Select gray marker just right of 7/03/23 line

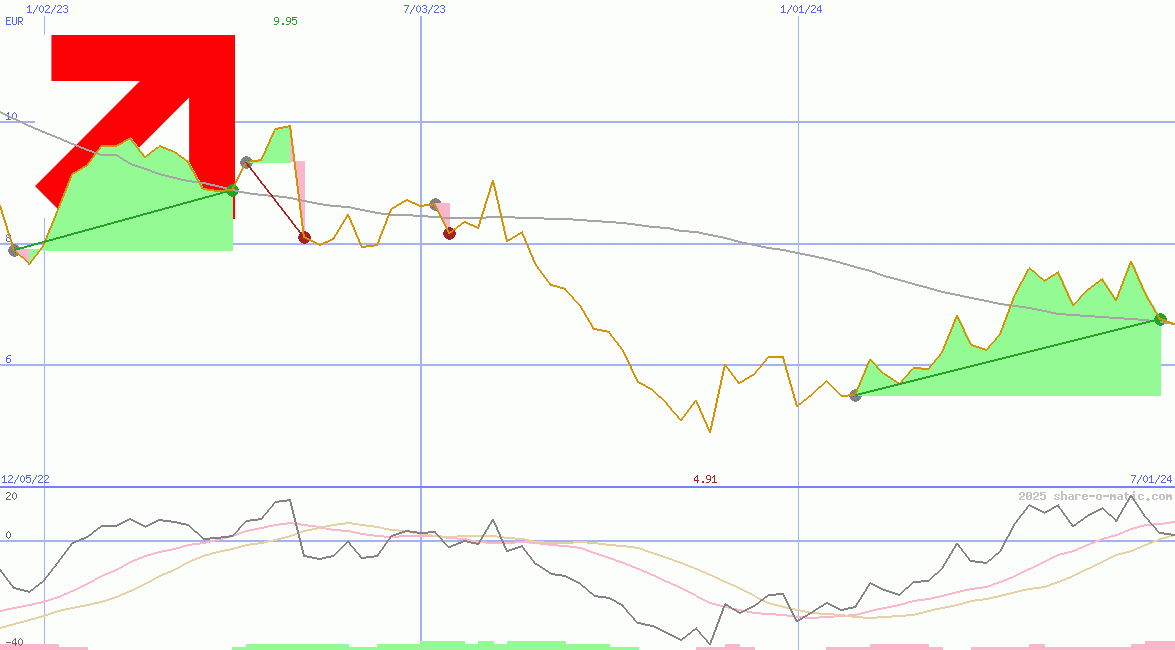(435, 204)
